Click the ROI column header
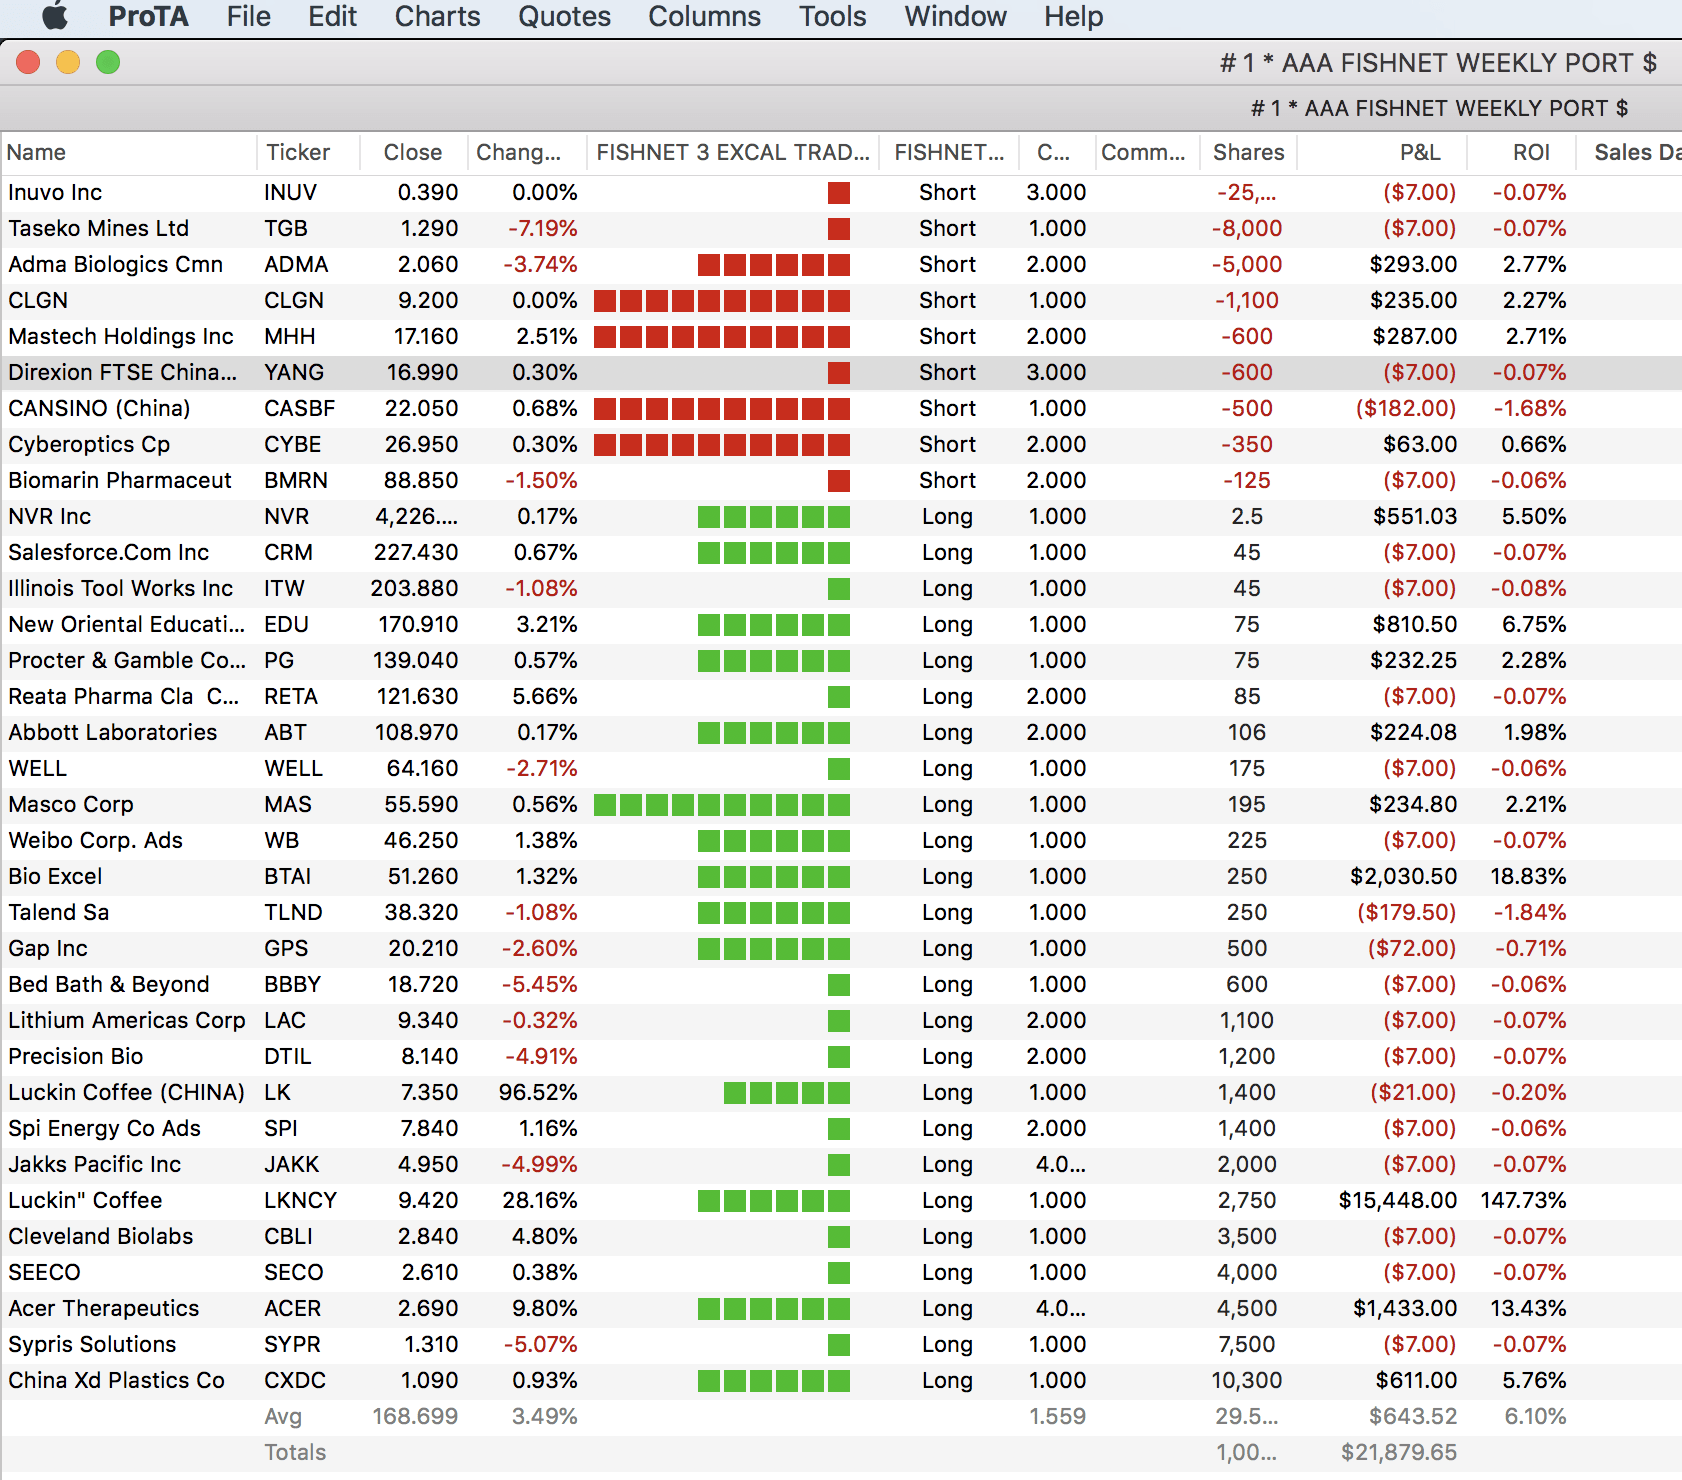The height and width of the screenshot is (1480, 1682). [1530, 152]
